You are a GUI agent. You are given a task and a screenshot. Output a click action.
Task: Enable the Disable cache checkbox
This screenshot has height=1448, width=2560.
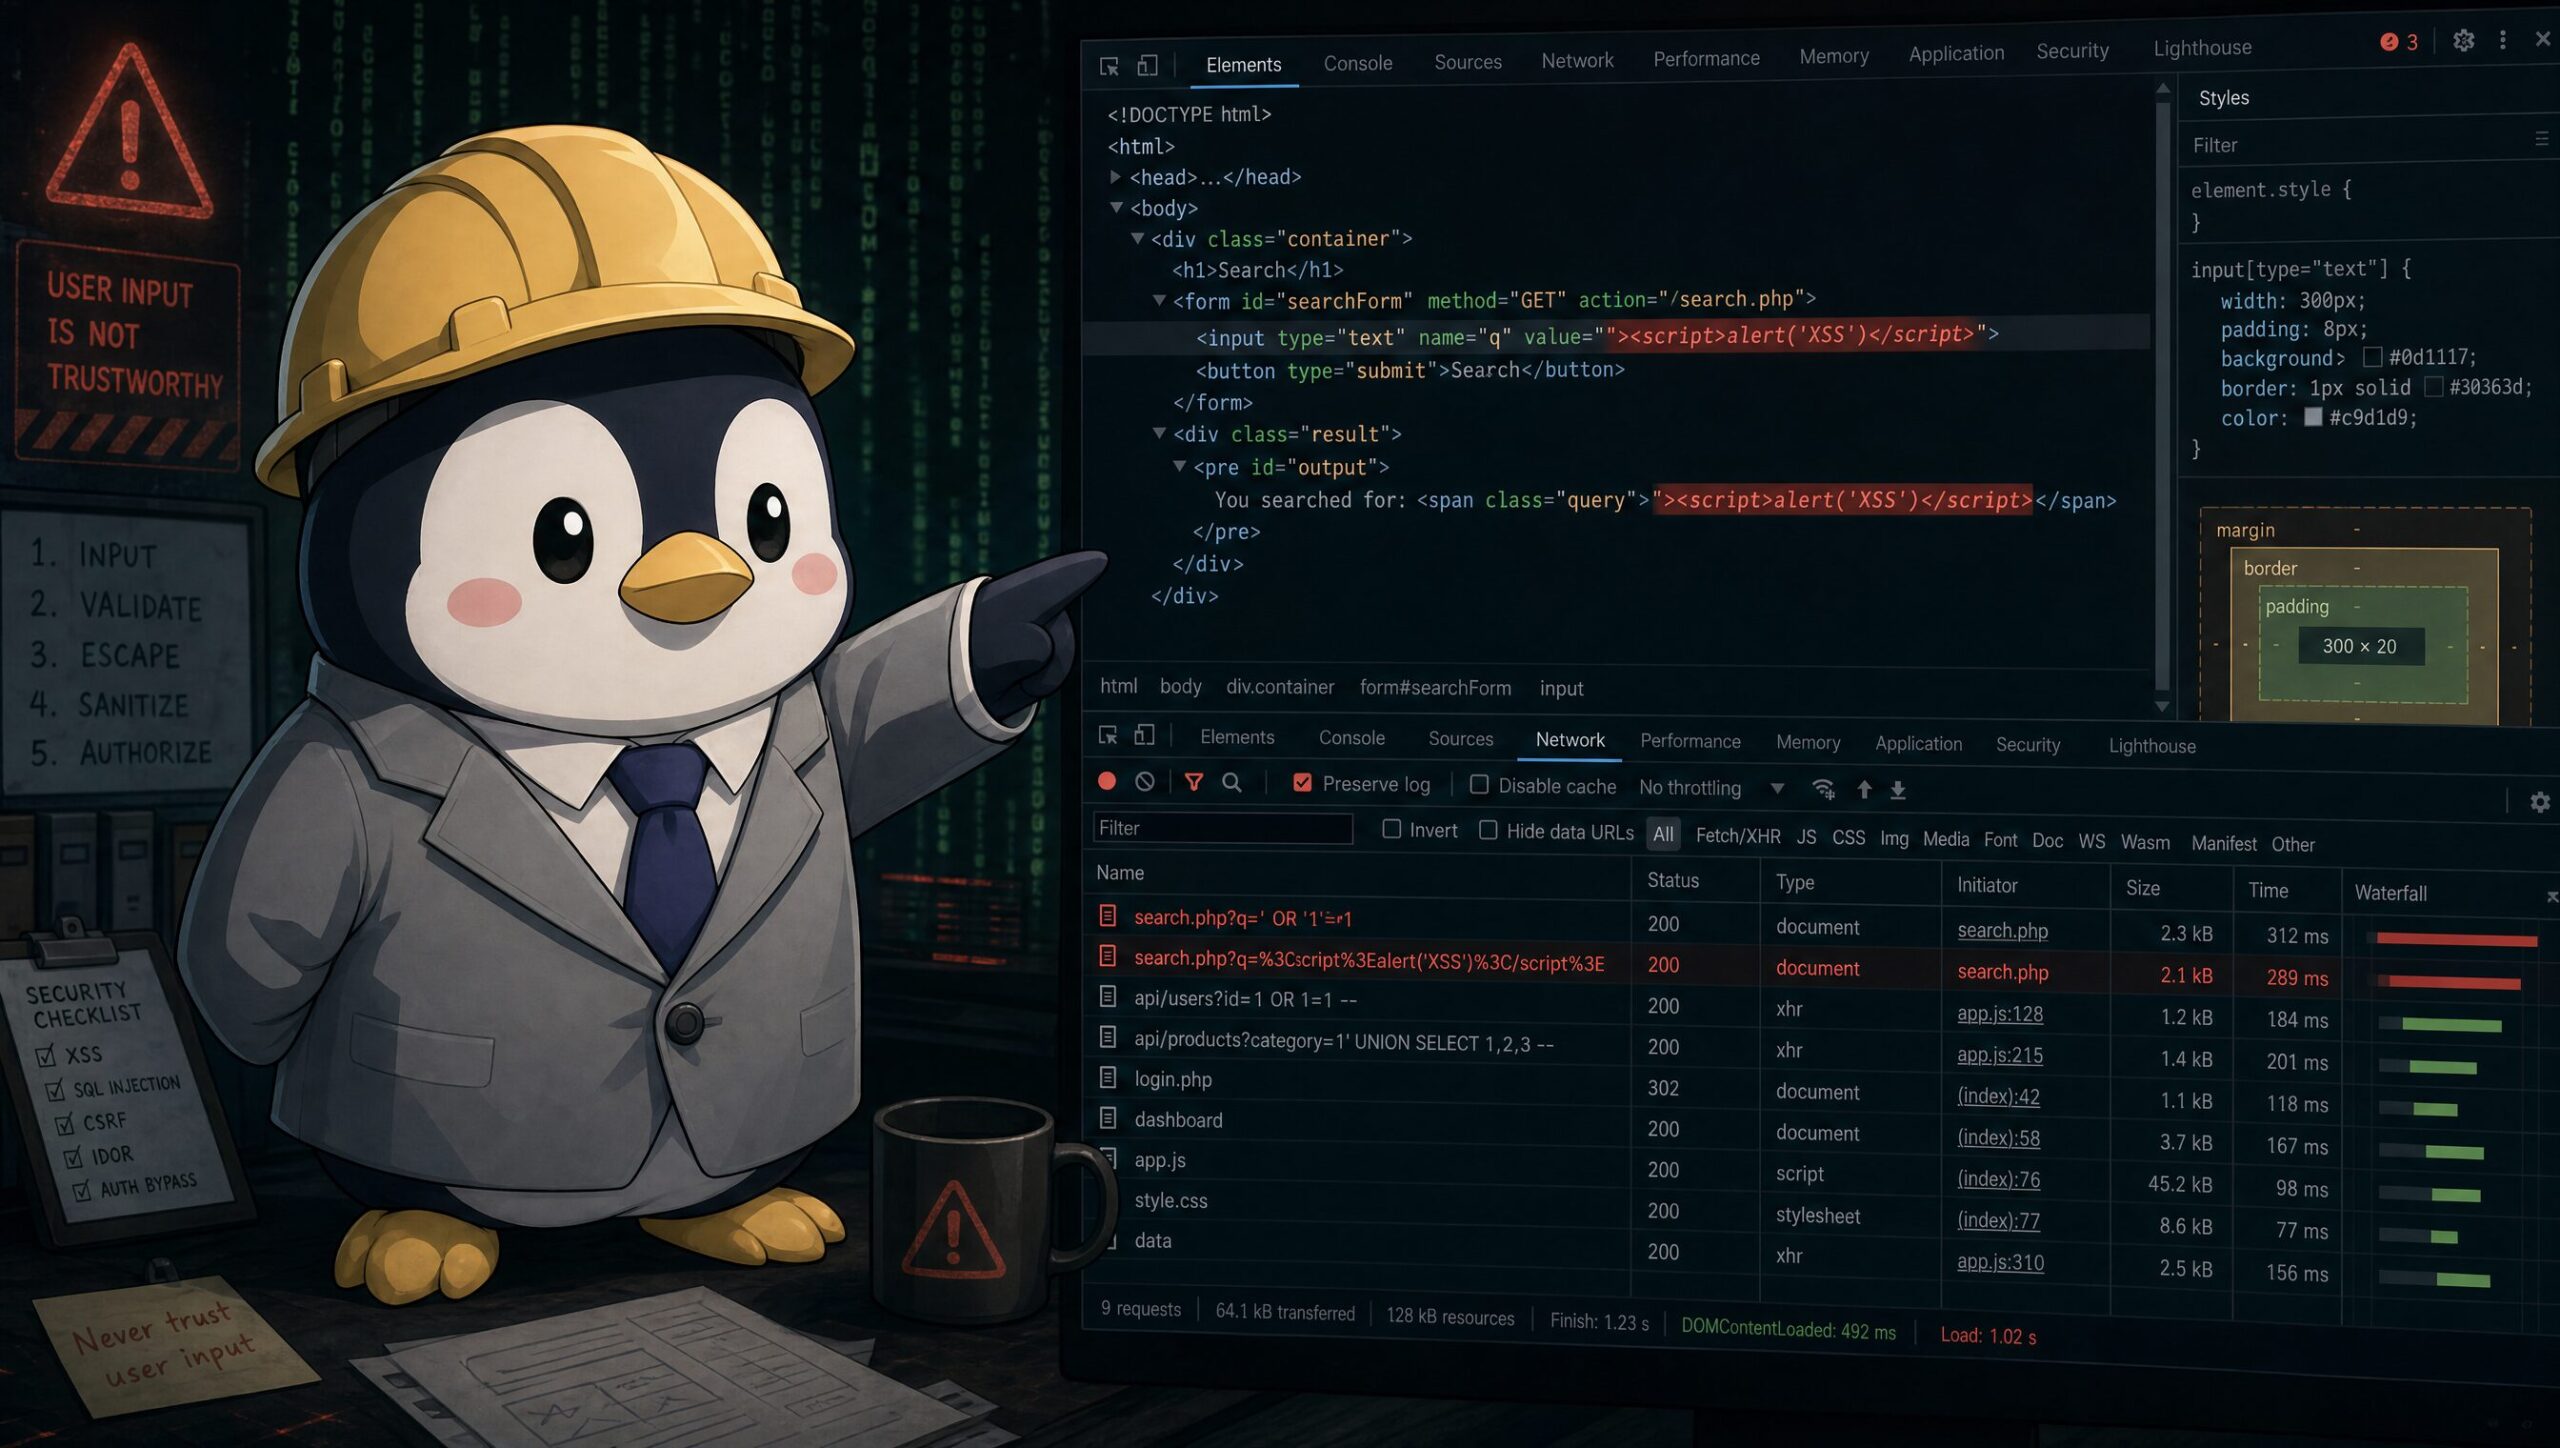click(1479, 785)
